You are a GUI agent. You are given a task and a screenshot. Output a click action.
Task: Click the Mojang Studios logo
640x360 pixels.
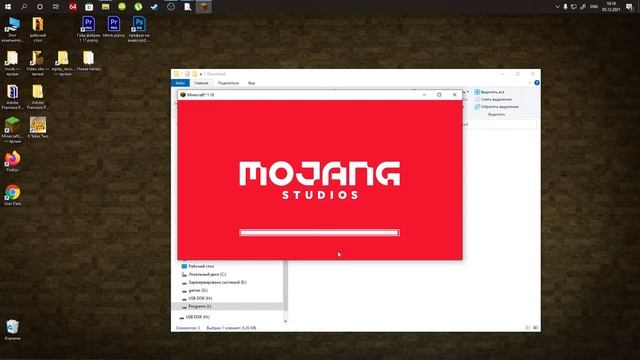(x=319, y=180)
